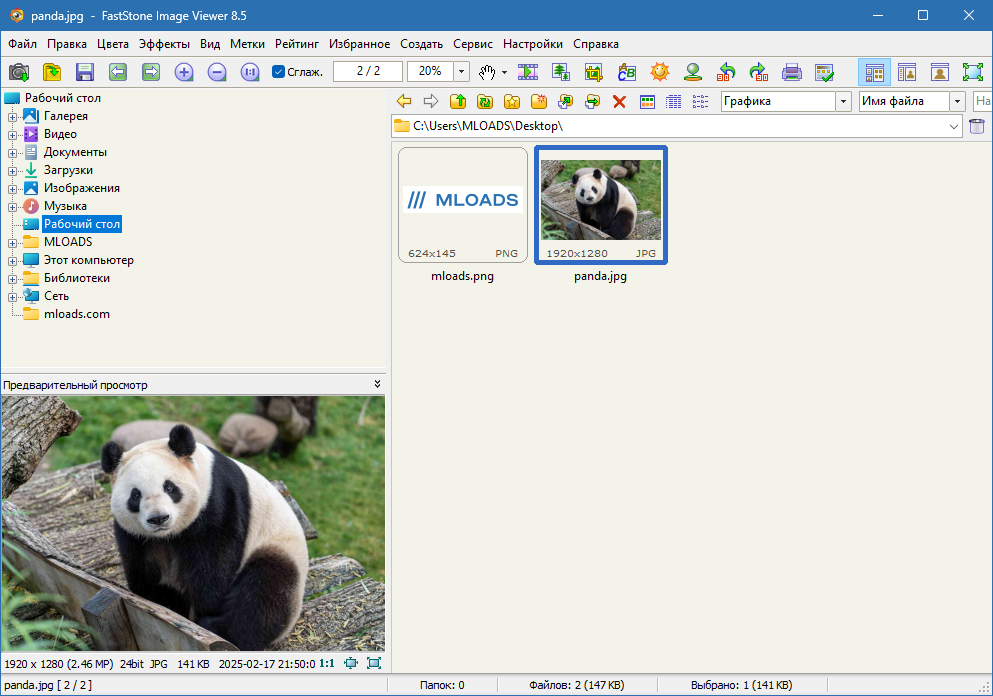Screen dimensions: 993x696
Task: Select the mloads.com folder in tree
Action: click(x=77, y=314)
